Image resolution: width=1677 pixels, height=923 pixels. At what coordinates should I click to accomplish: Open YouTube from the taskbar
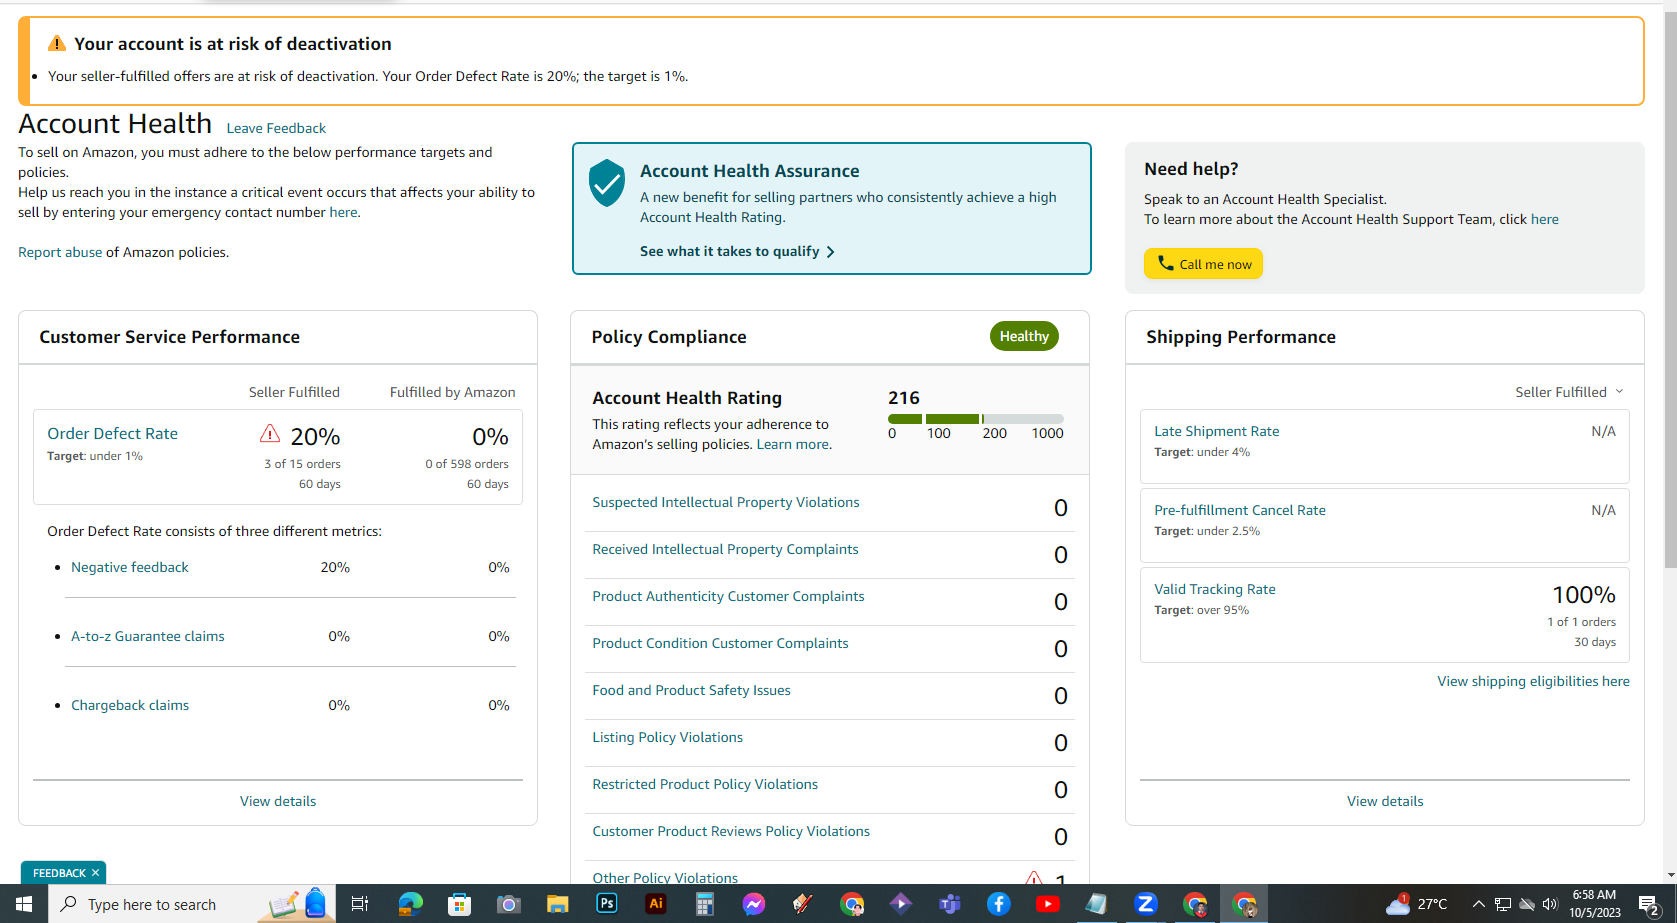pyautogui.click(x=1047, y=904)
